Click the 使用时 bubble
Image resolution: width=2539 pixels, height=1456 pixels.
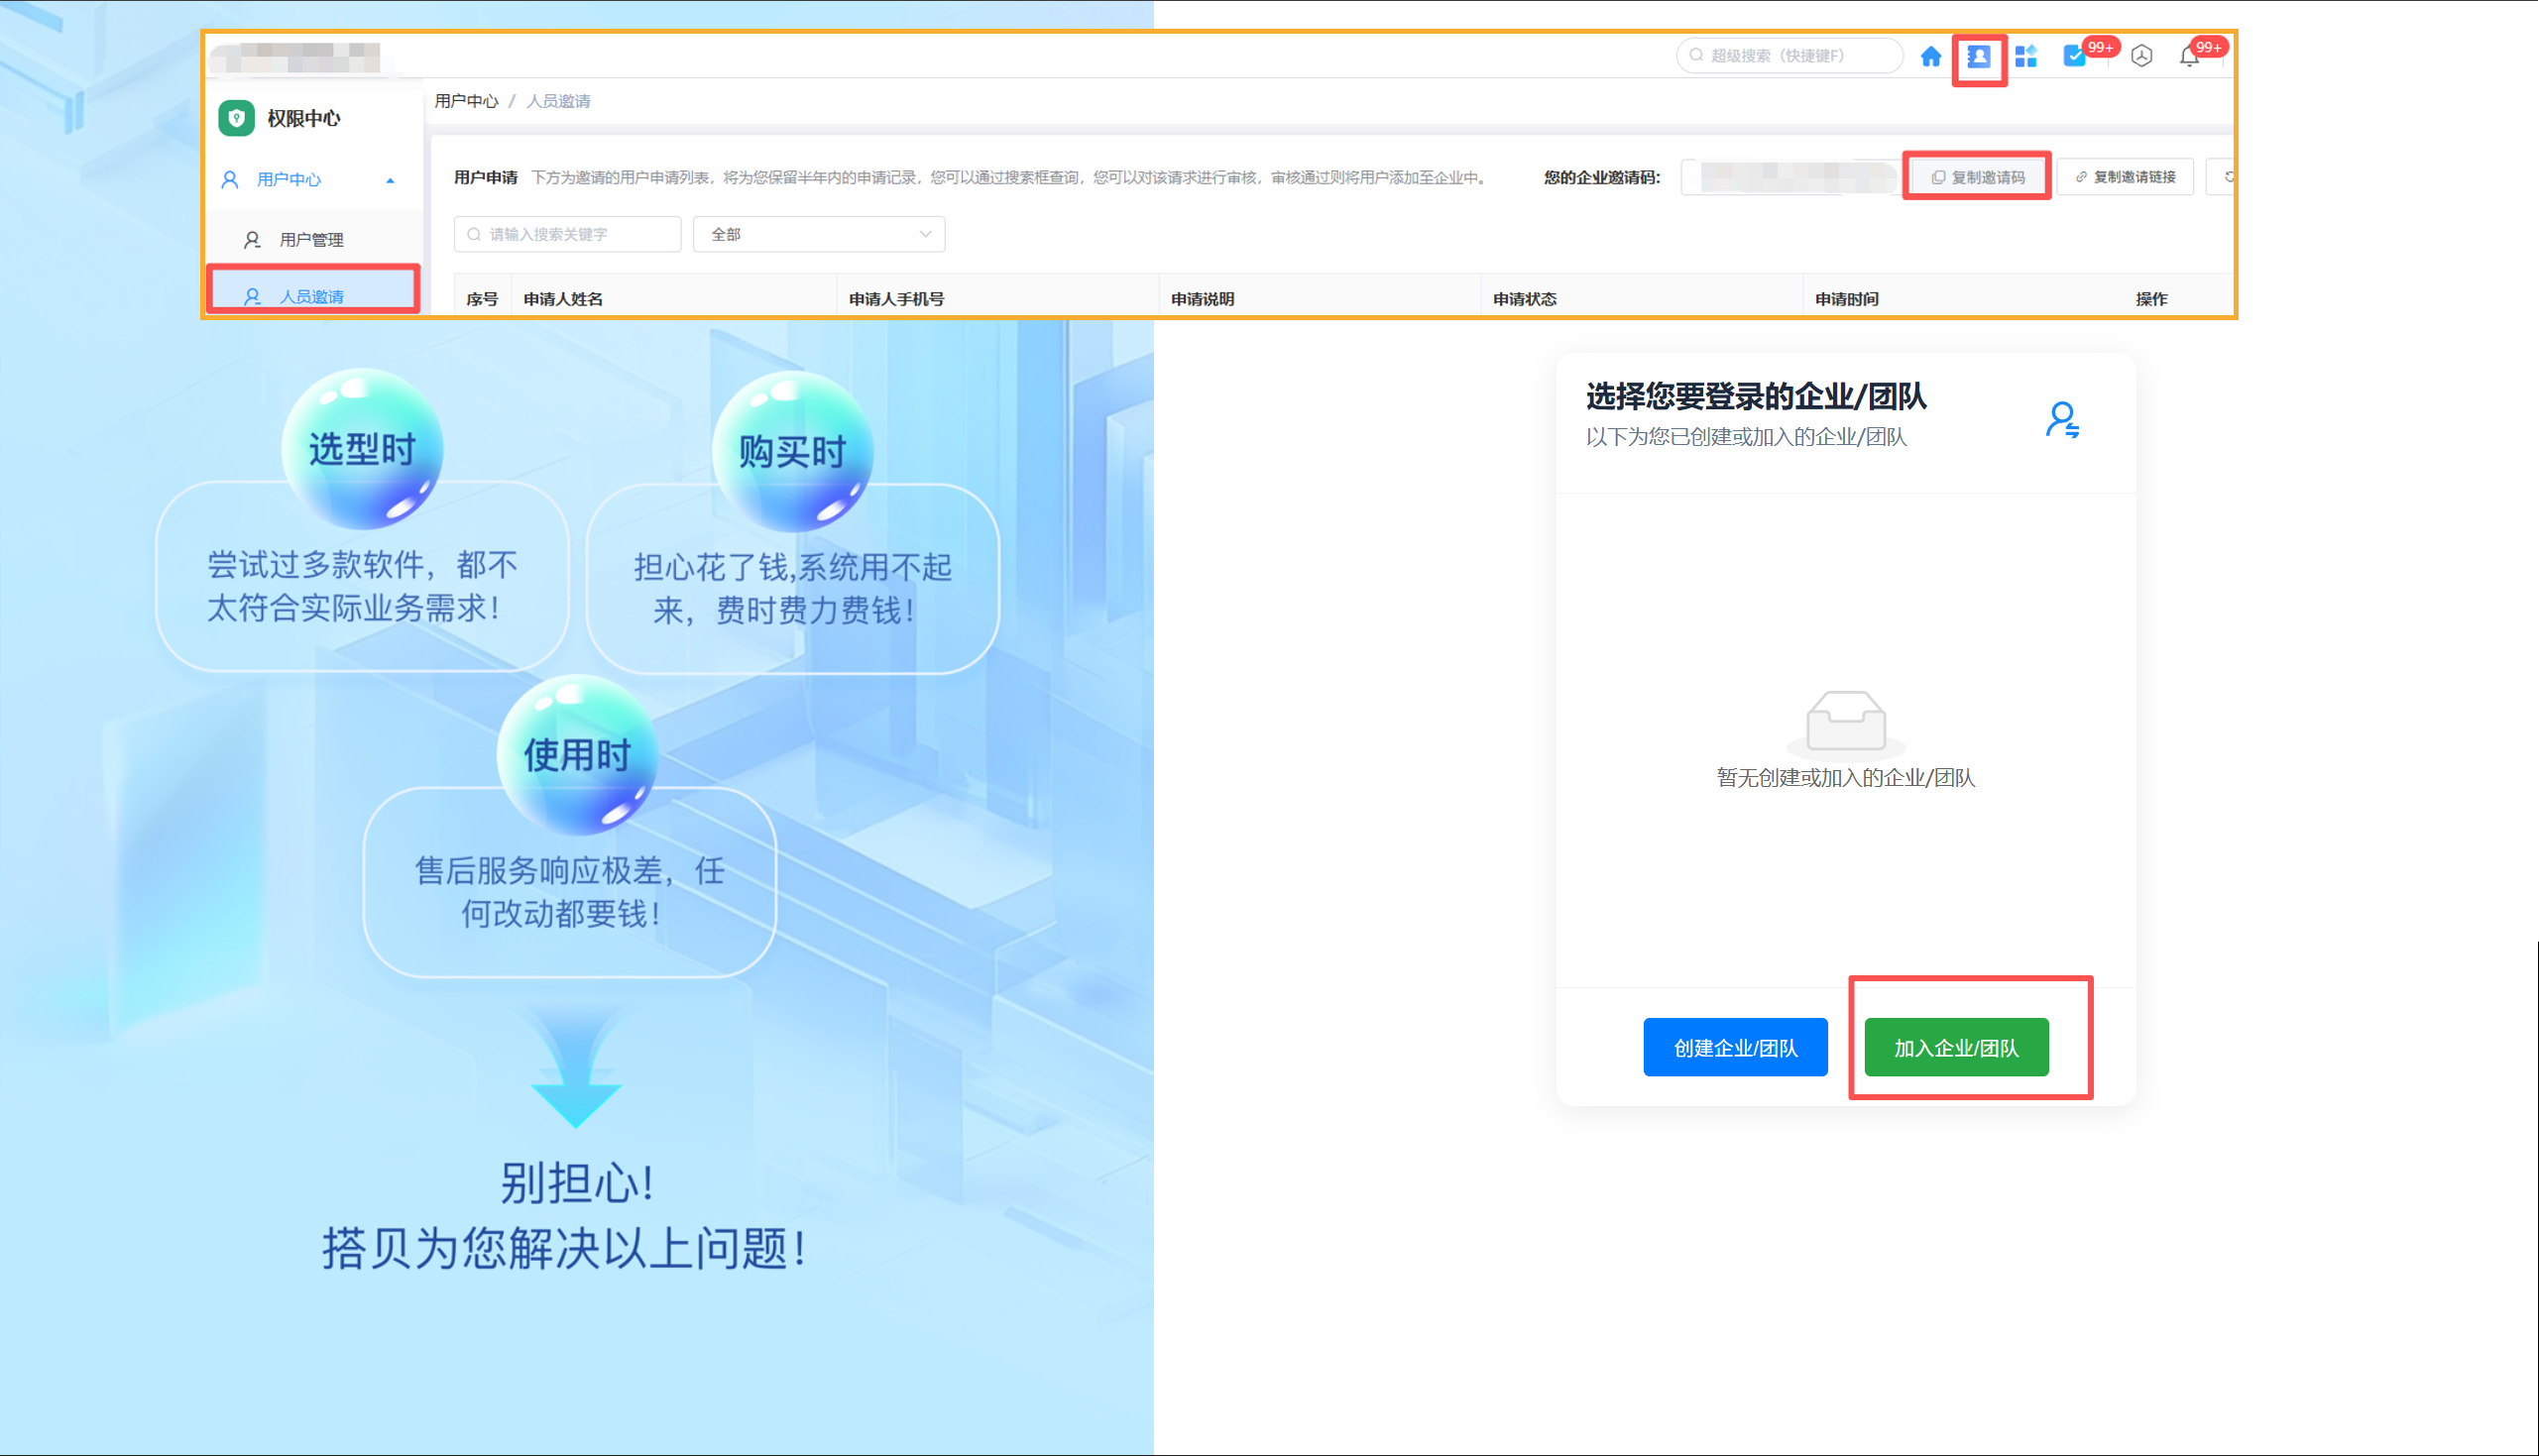pos(577,755)
